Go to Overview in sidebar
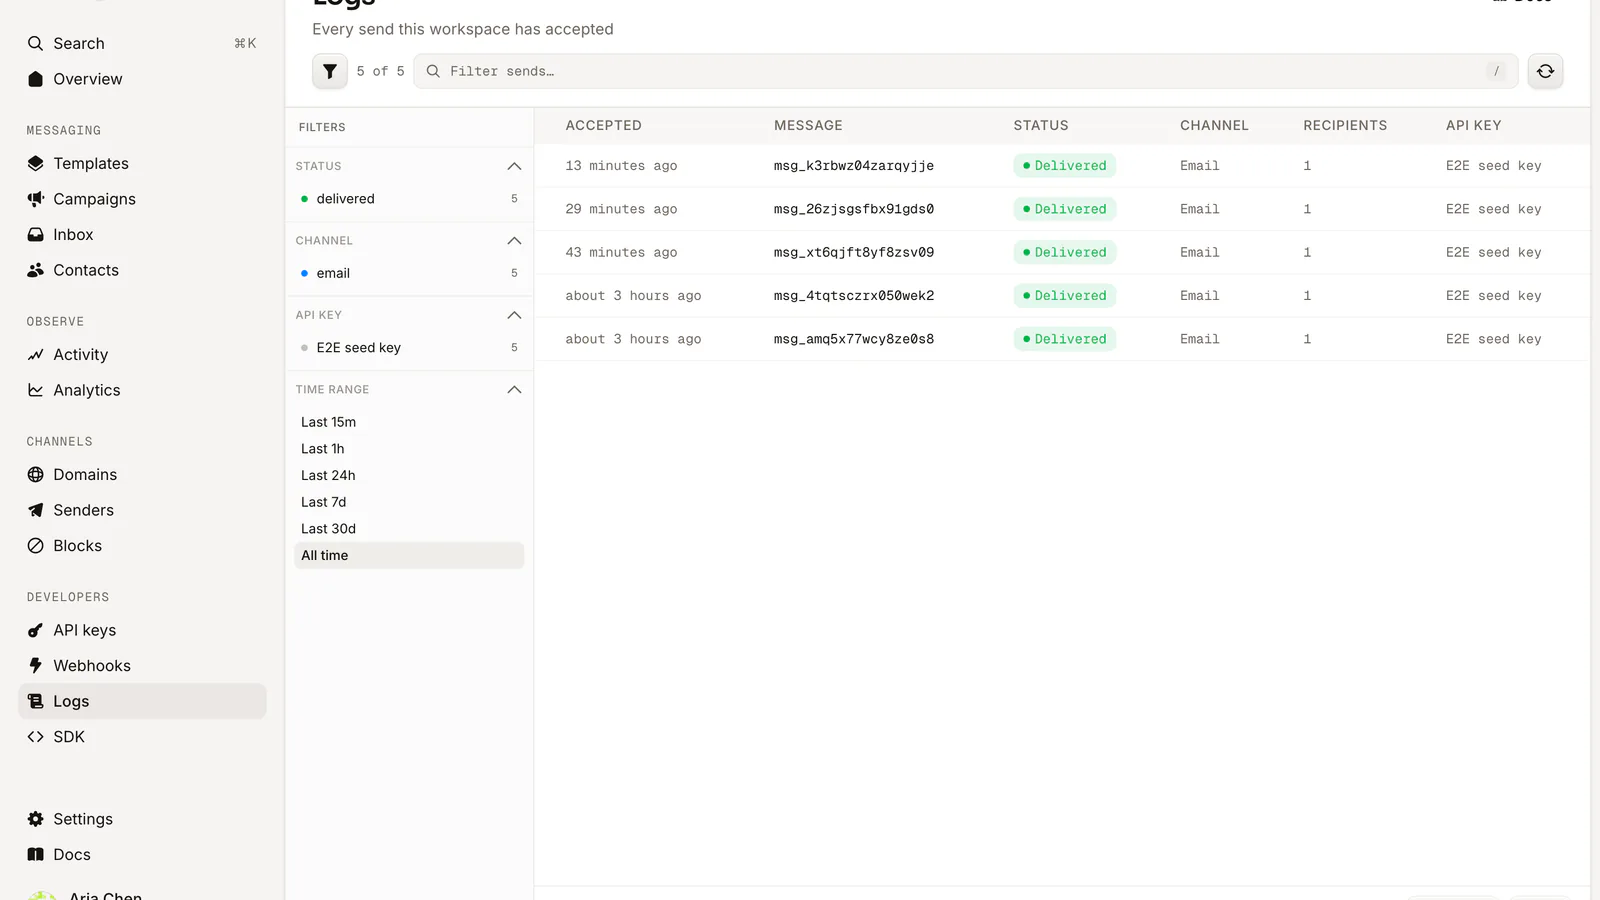1600x900 pixels. click(142, 79)
